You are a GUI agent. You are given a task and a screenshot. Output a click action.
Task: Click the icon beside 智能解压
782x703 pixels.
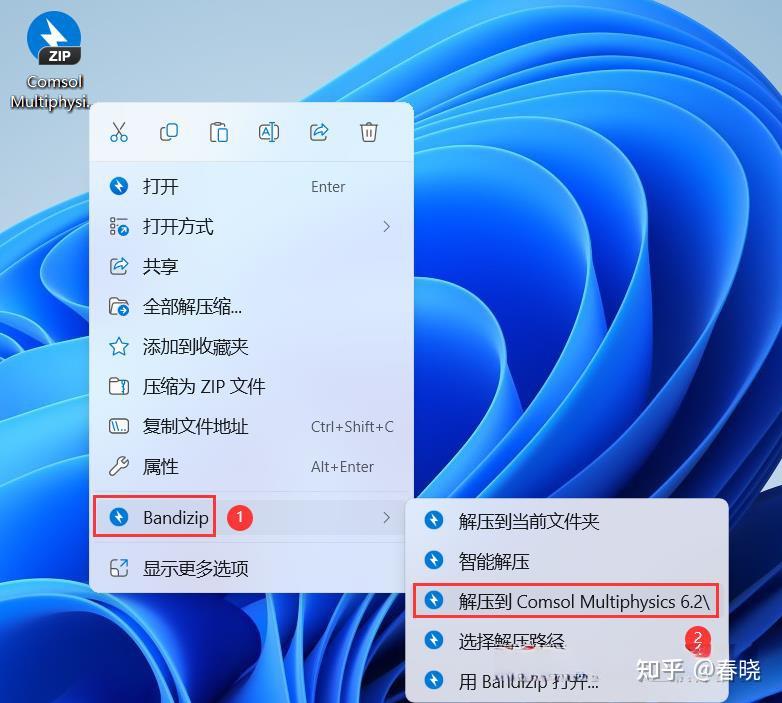pyautogui.click(x=434, y=560)
